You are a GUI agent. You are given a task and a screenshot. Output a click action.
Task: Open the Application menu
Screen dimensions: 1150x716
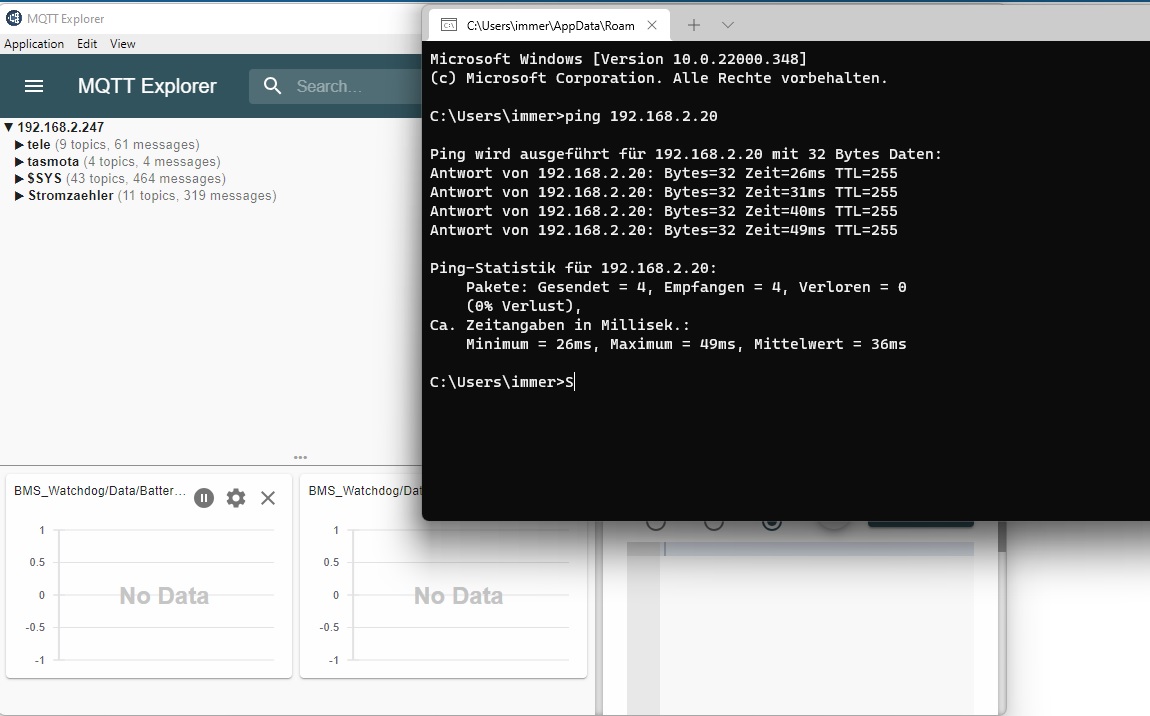point(34,44)
